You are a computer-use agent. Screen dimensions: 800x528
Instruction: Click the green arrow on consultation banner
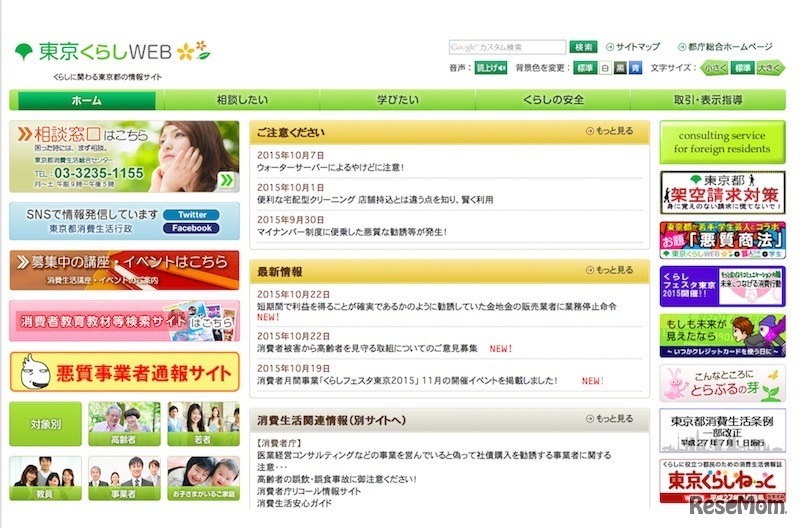click(x=227, y=180)
